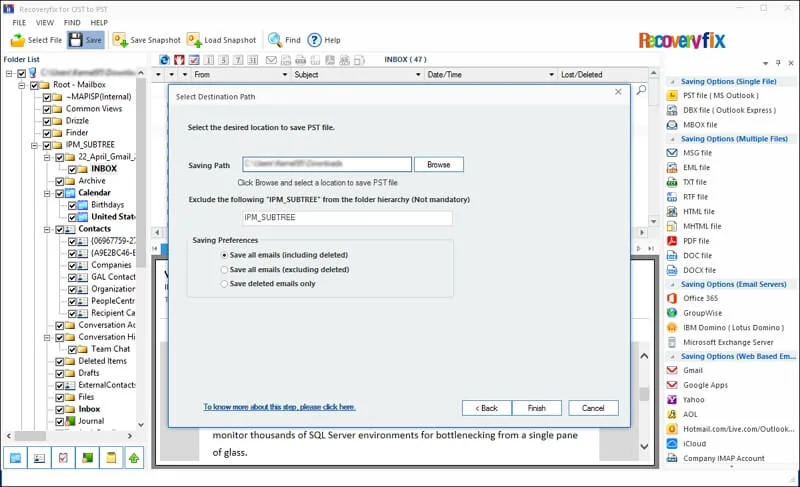The width and height of the screenshot is (800, 487).
Task: Toggle checkbox for Drizzle folder
Action: coord(46,121)
